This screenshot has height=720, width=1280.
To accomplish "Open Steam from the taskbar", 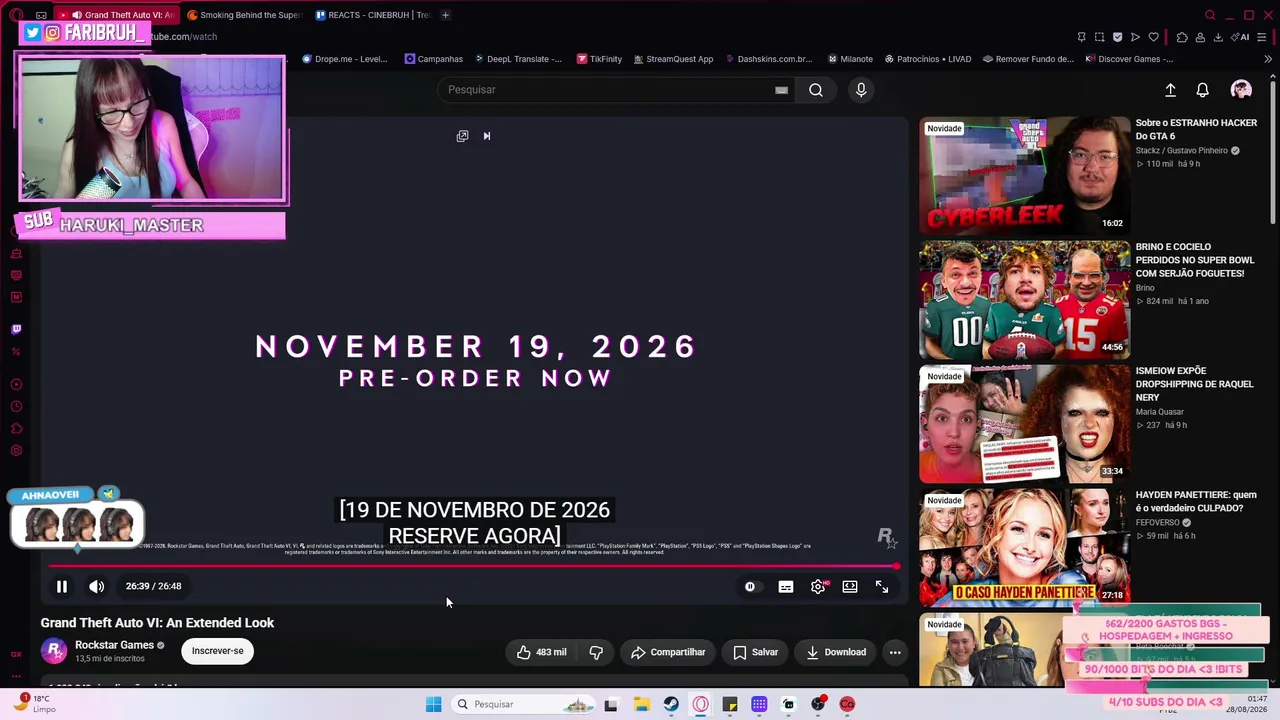I will [x=671, y=704].
